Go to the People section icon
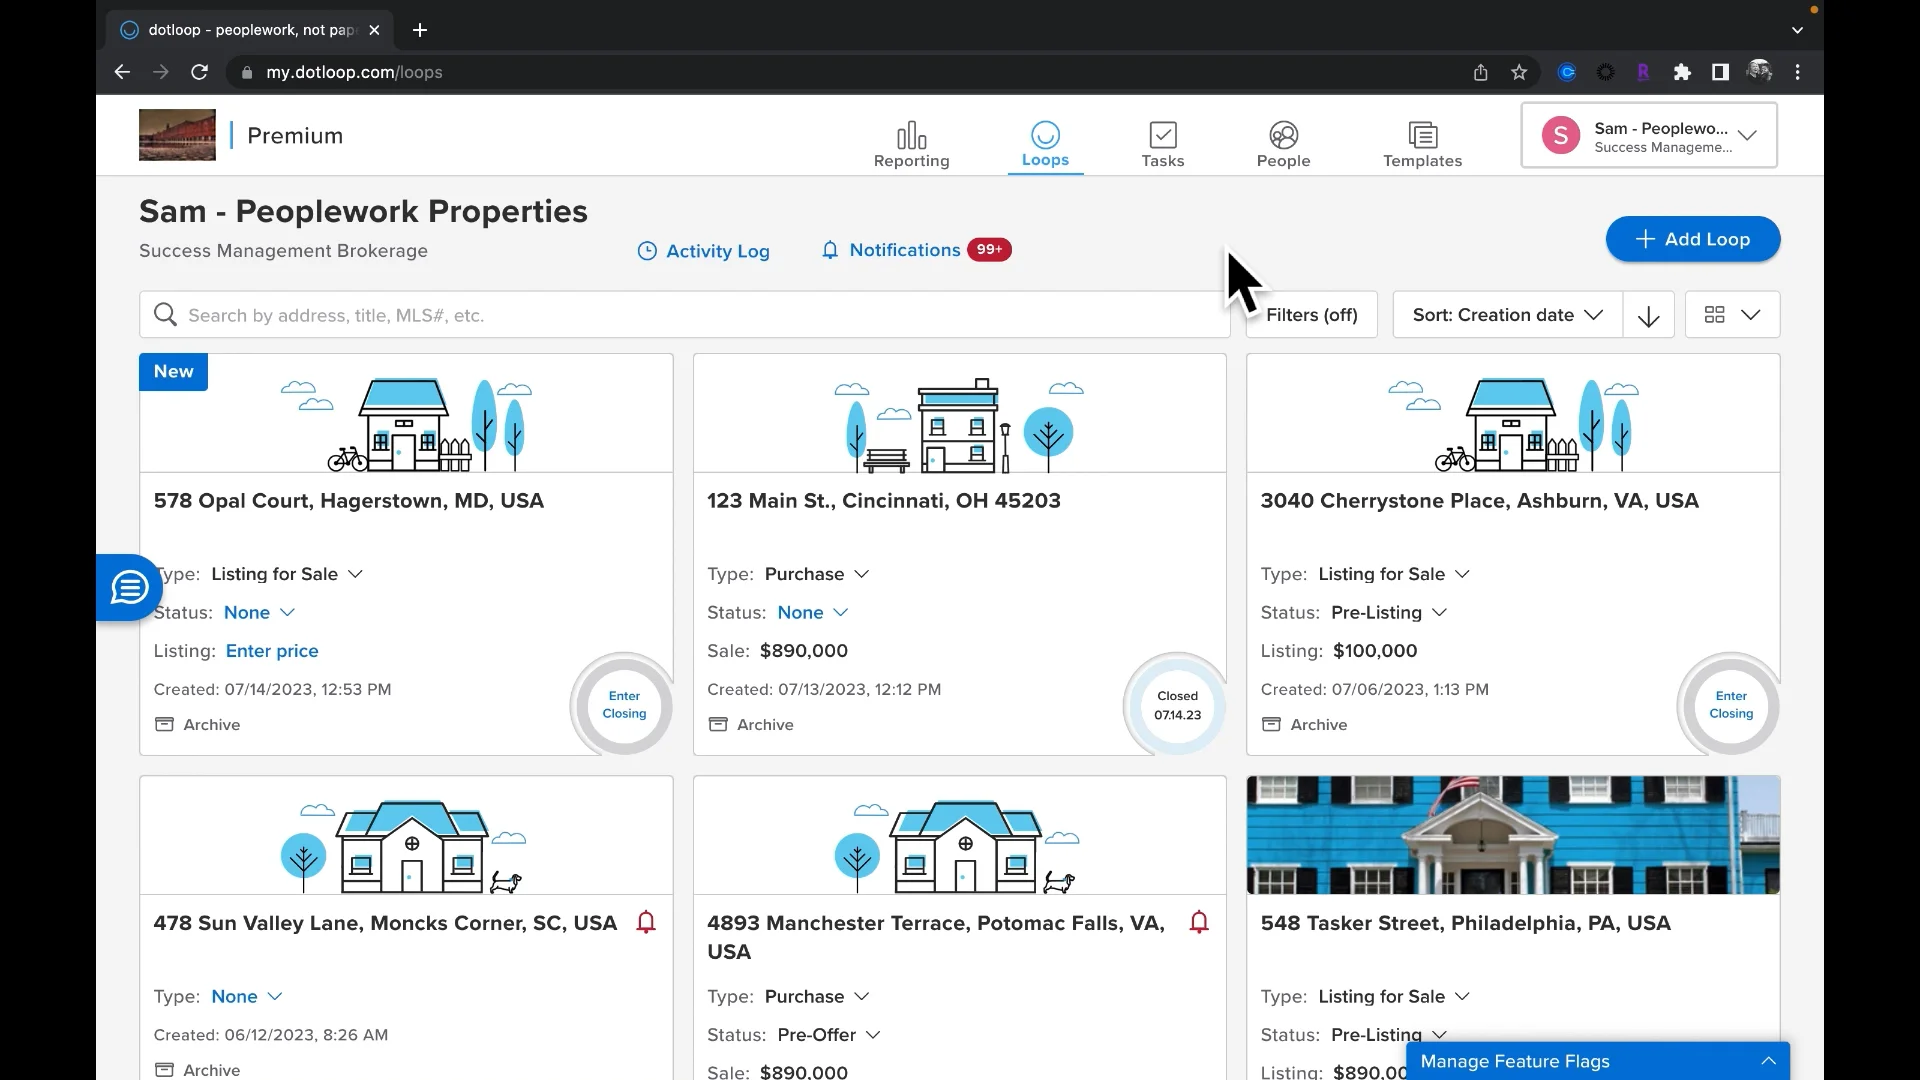The height and width of the screenshot is (1080, 1920). tap(1283, 136)
